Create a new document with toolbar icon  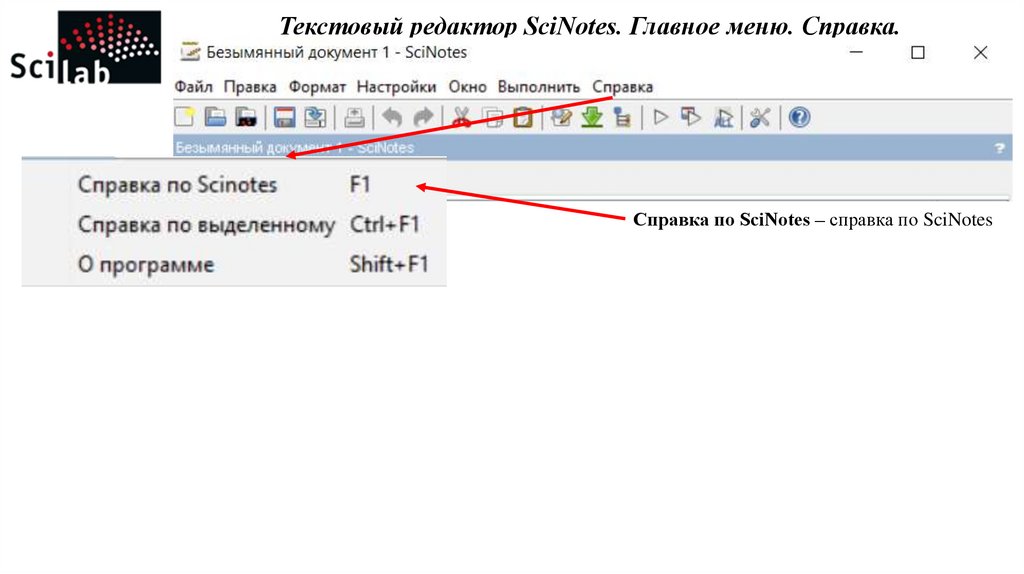click(x=184, y=118)
